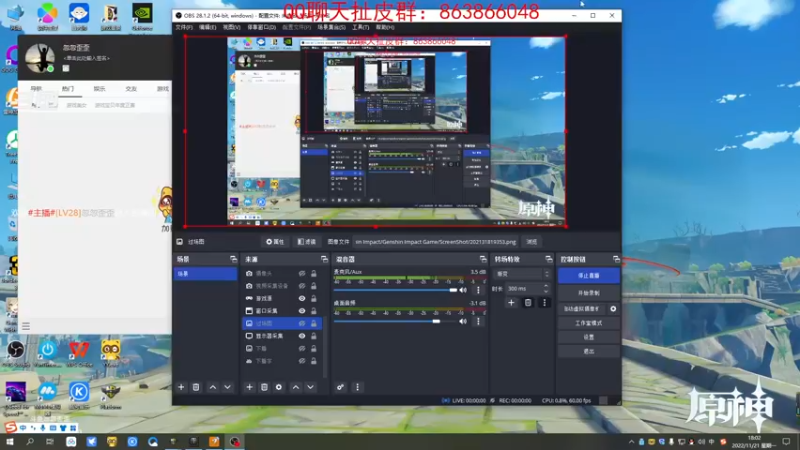Delete selected source with trash icon

[x=264, y=387]
